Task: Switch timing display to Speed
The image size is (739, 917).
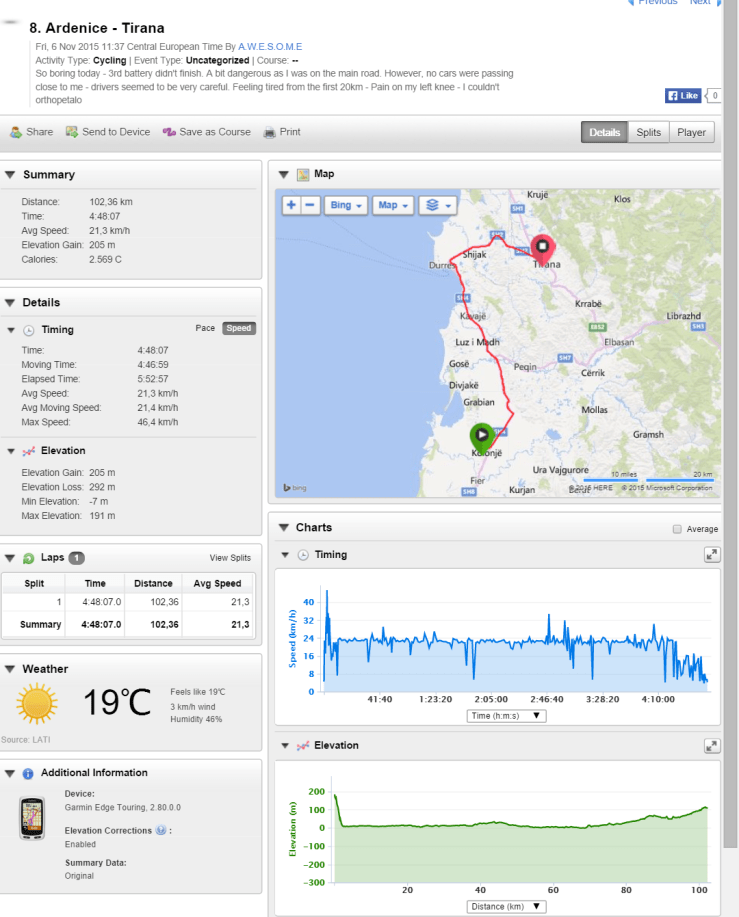Action: (239, 328)
